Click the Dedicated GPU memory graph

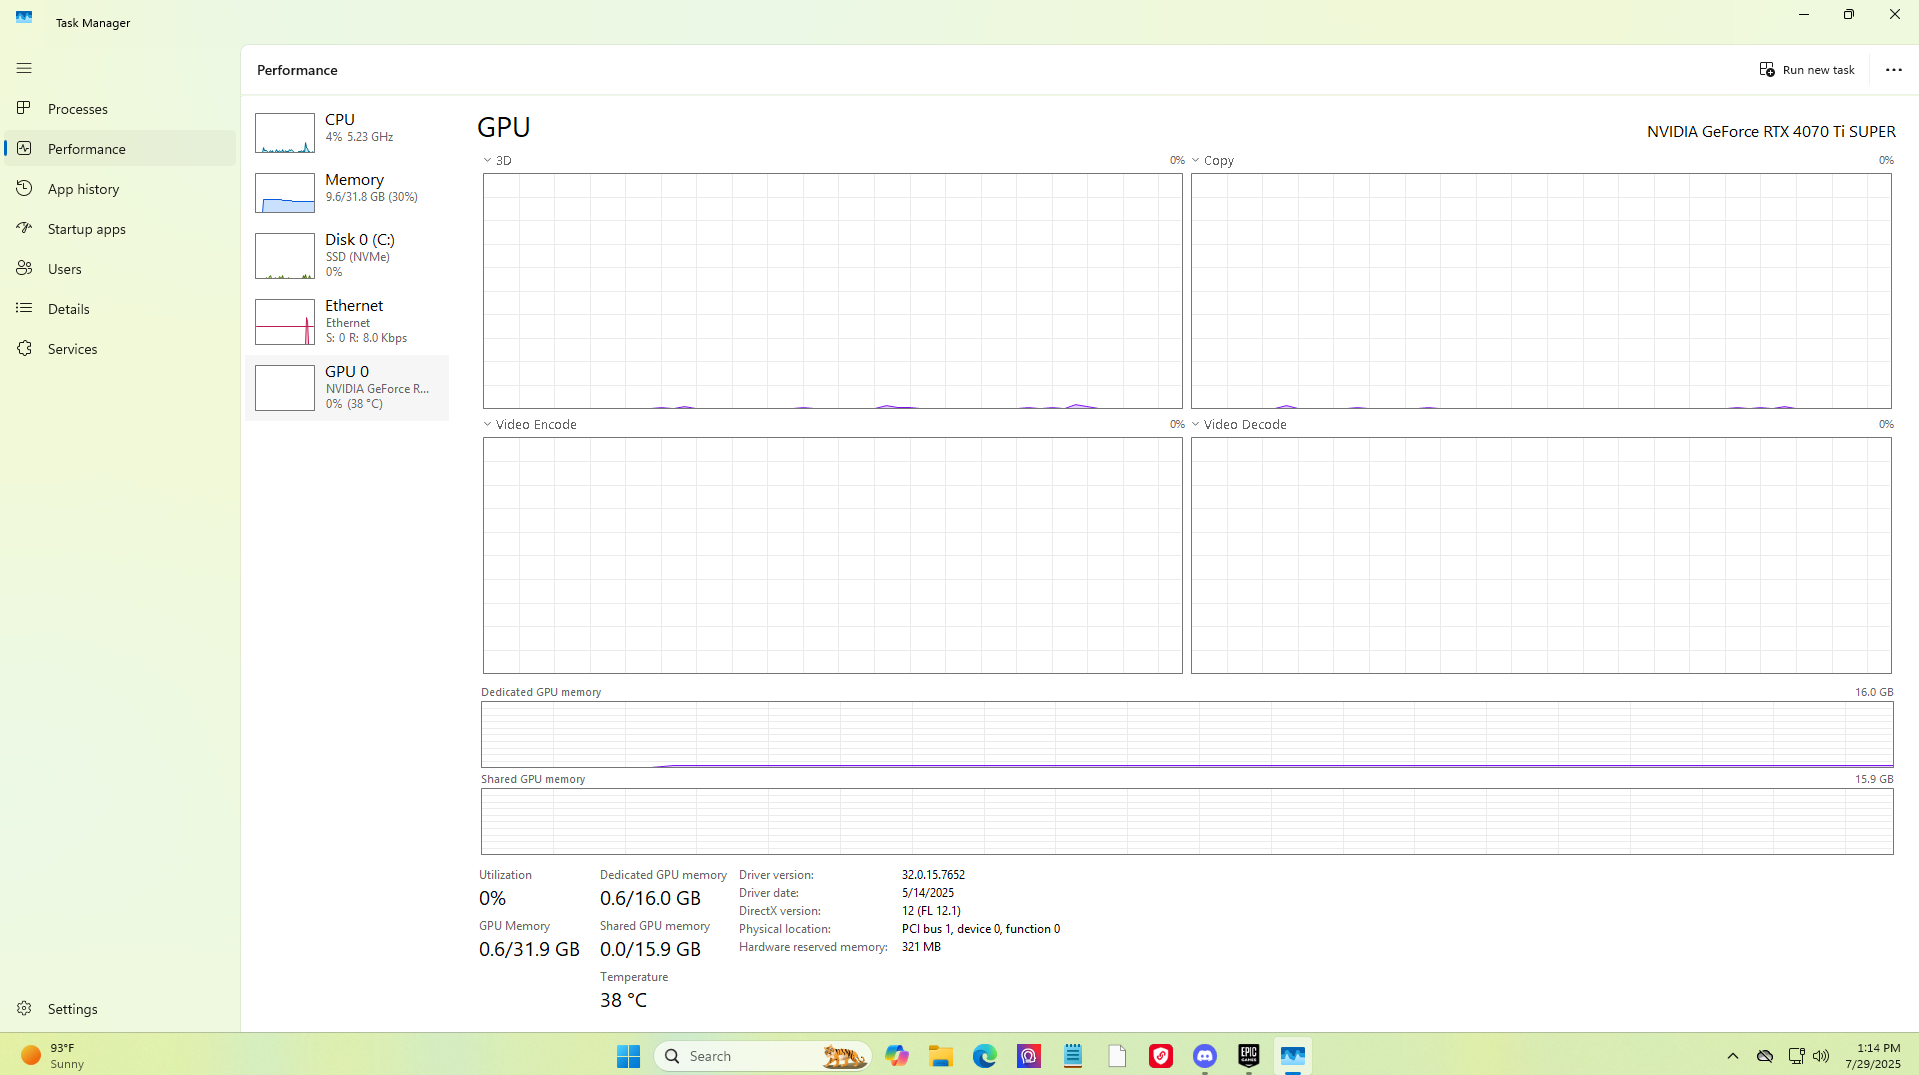click(x=1187, y=734)
